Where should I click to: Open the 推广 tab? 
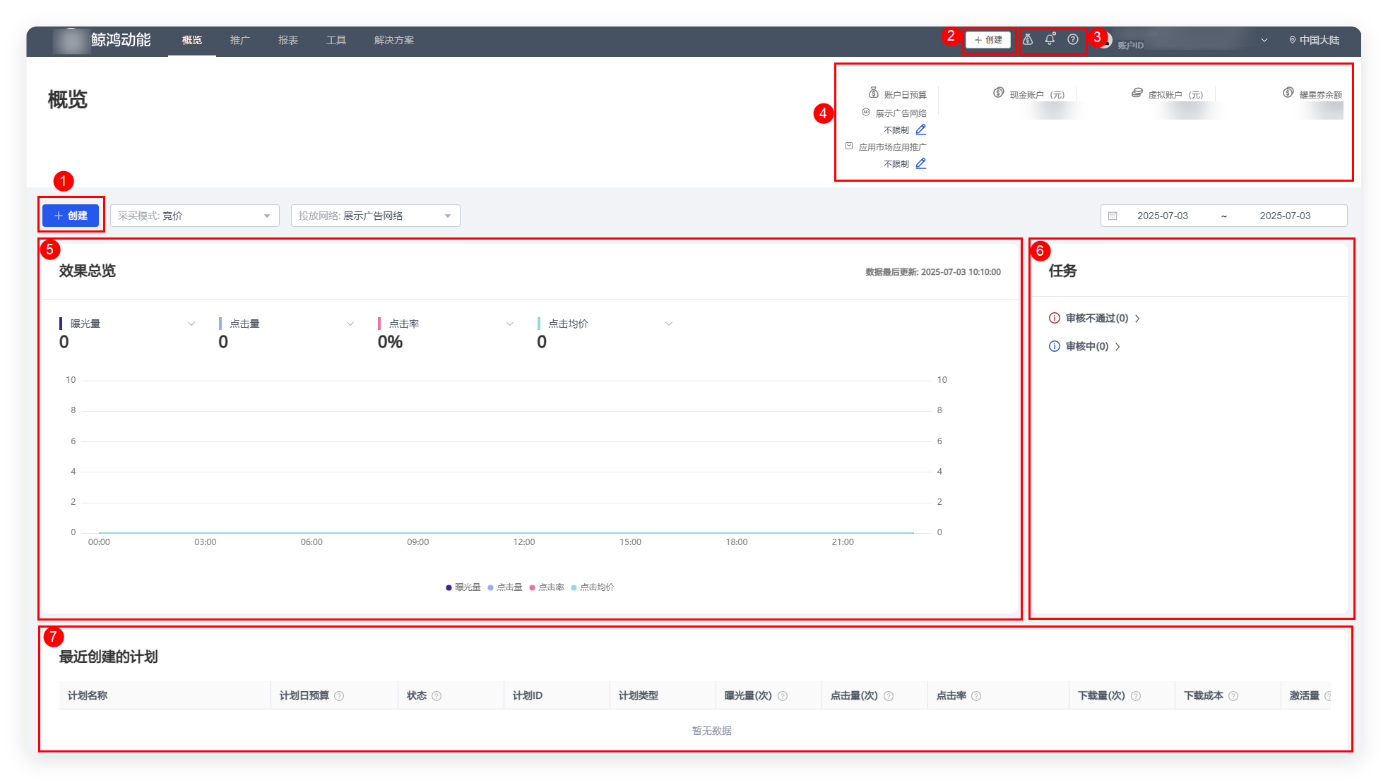coord(240,40)
